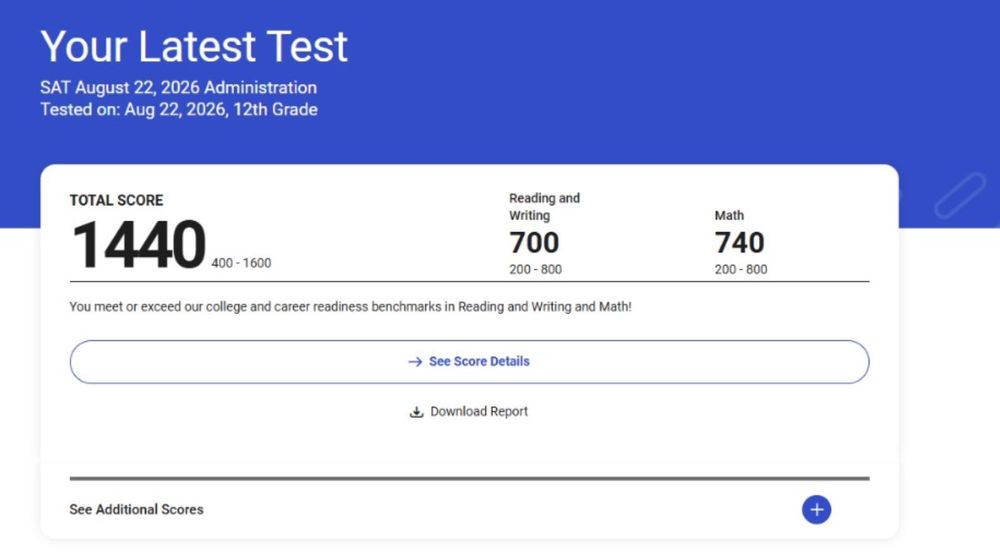This screenshot has height=554, width=1000.
Task: Click the Your Latest Test heading
Action: 194,46
